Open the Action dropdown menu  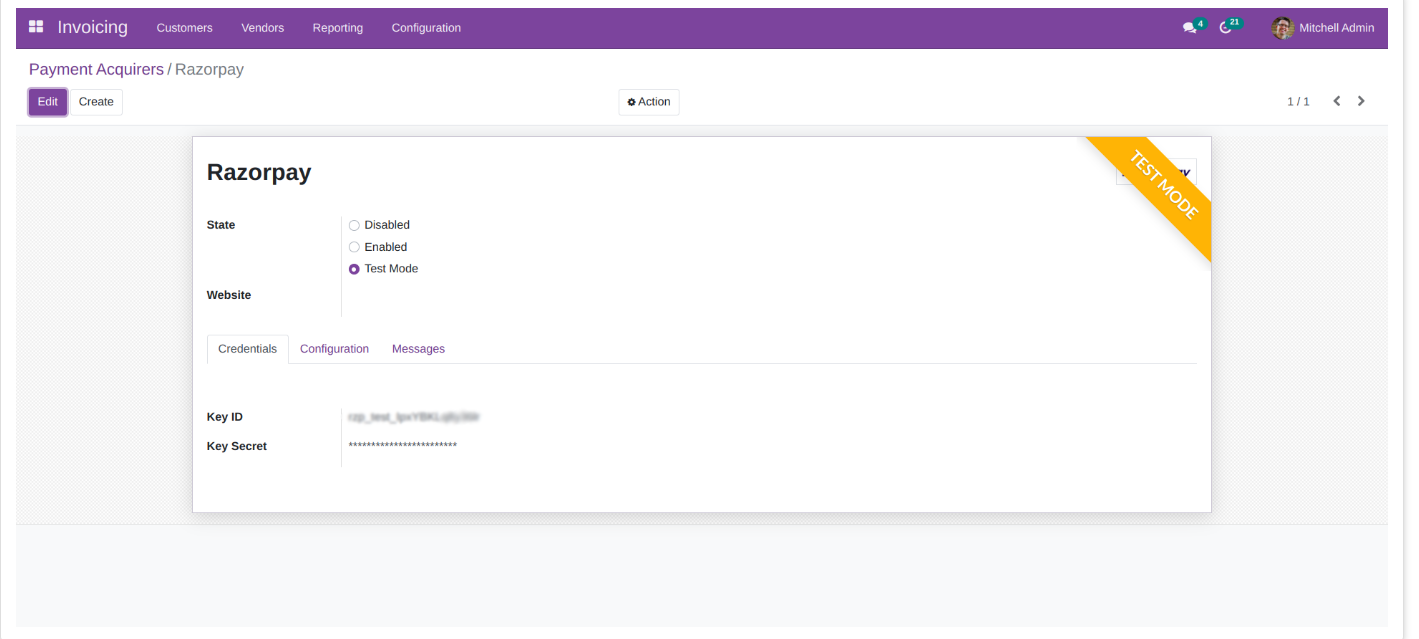coord(649,102)
